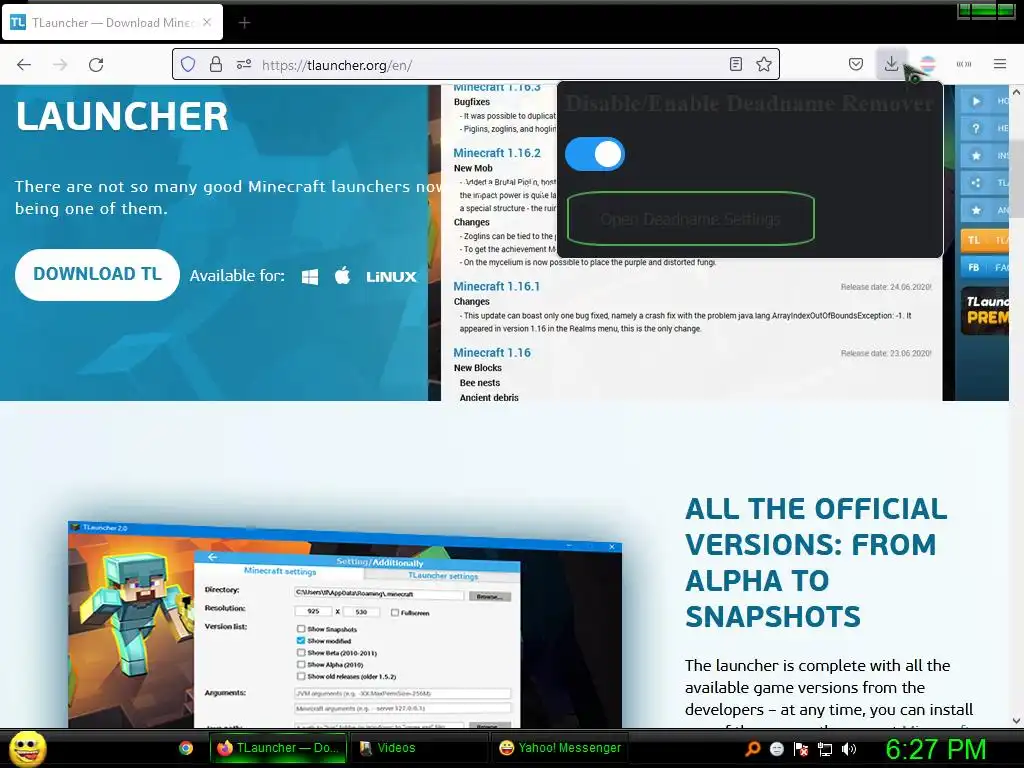Close the TLauncher browser tab
The image size is (1024, 768).
207,22
